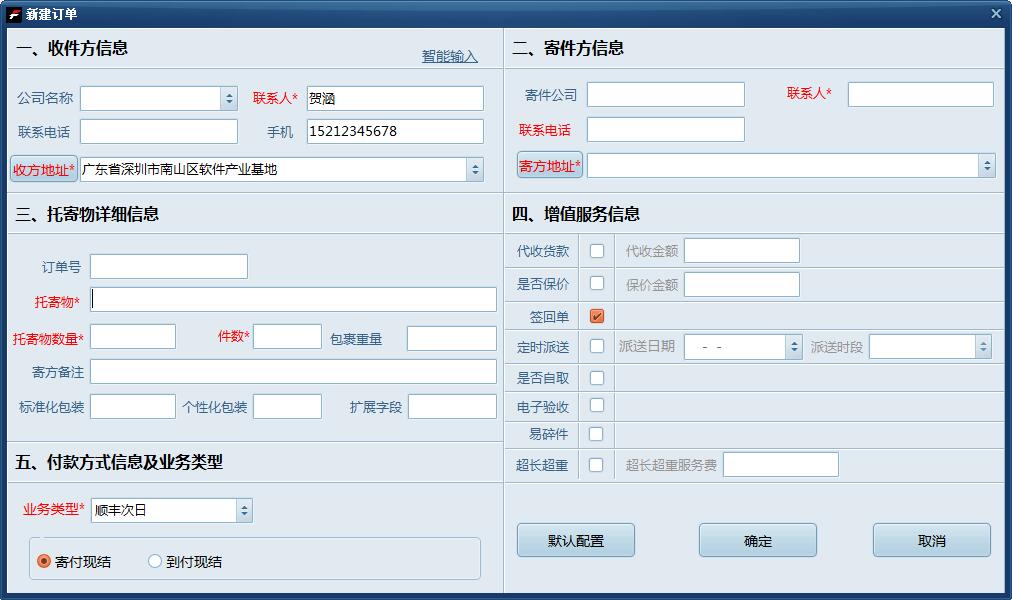Enable the 是否自取 self-pickup checkbox
This screenshot has width=1012, height=600.
pos(597,378)
